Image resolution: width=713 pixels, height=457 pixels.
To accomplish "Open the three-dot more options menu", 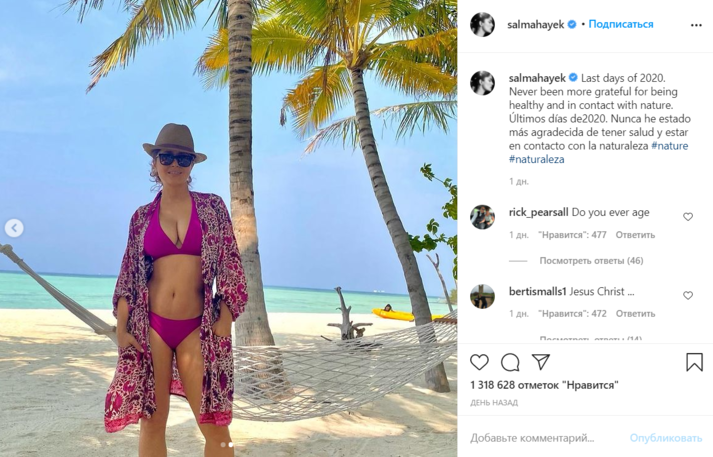I will 696,25.
